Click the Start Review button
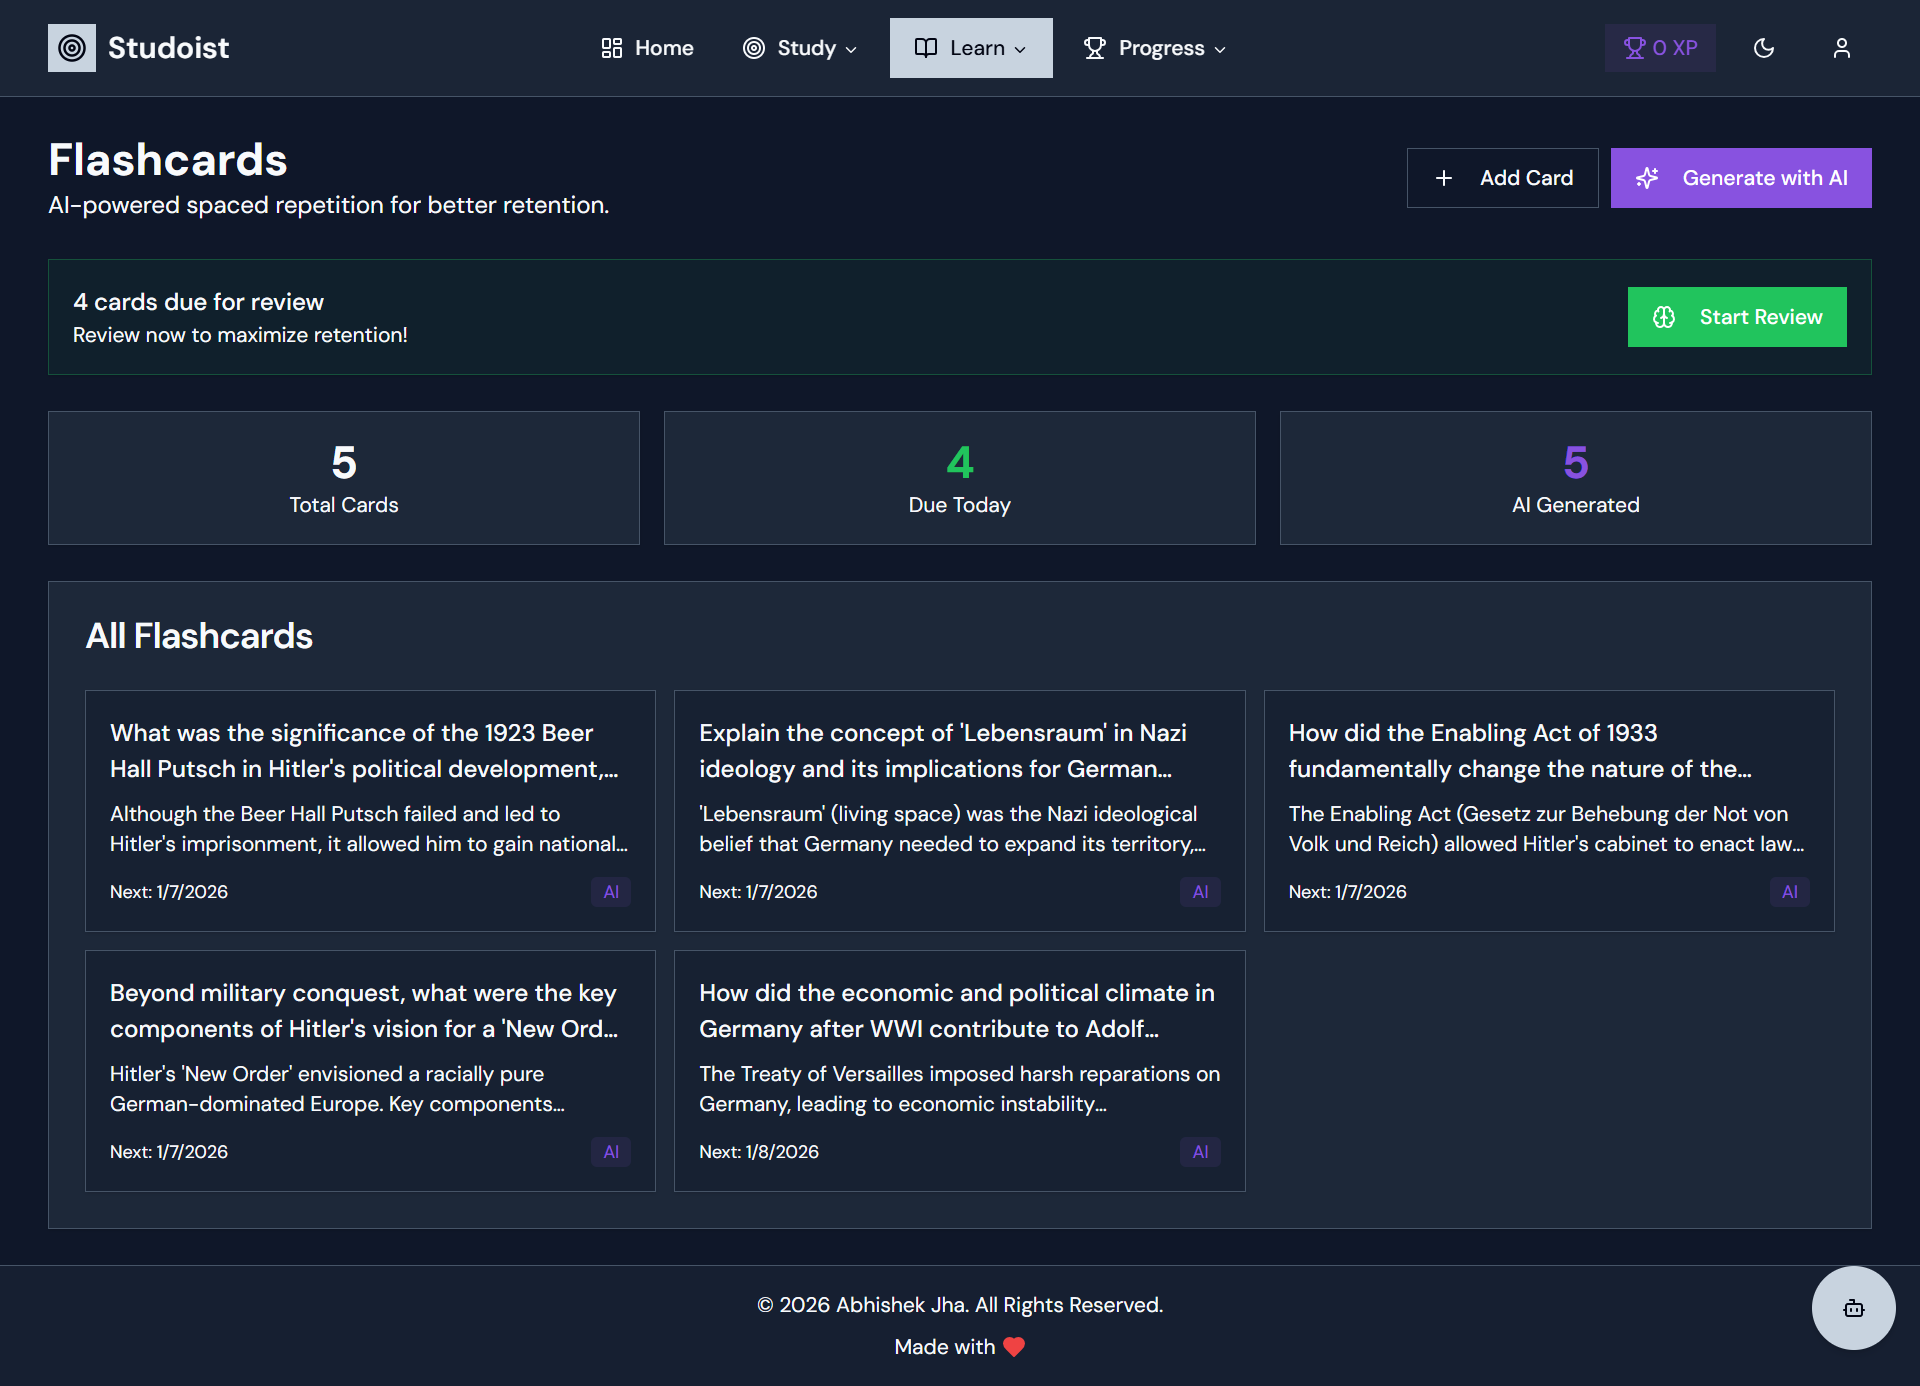Screen dimensions: 1920x1386 pyautogui.click(x=1737, y=317)
